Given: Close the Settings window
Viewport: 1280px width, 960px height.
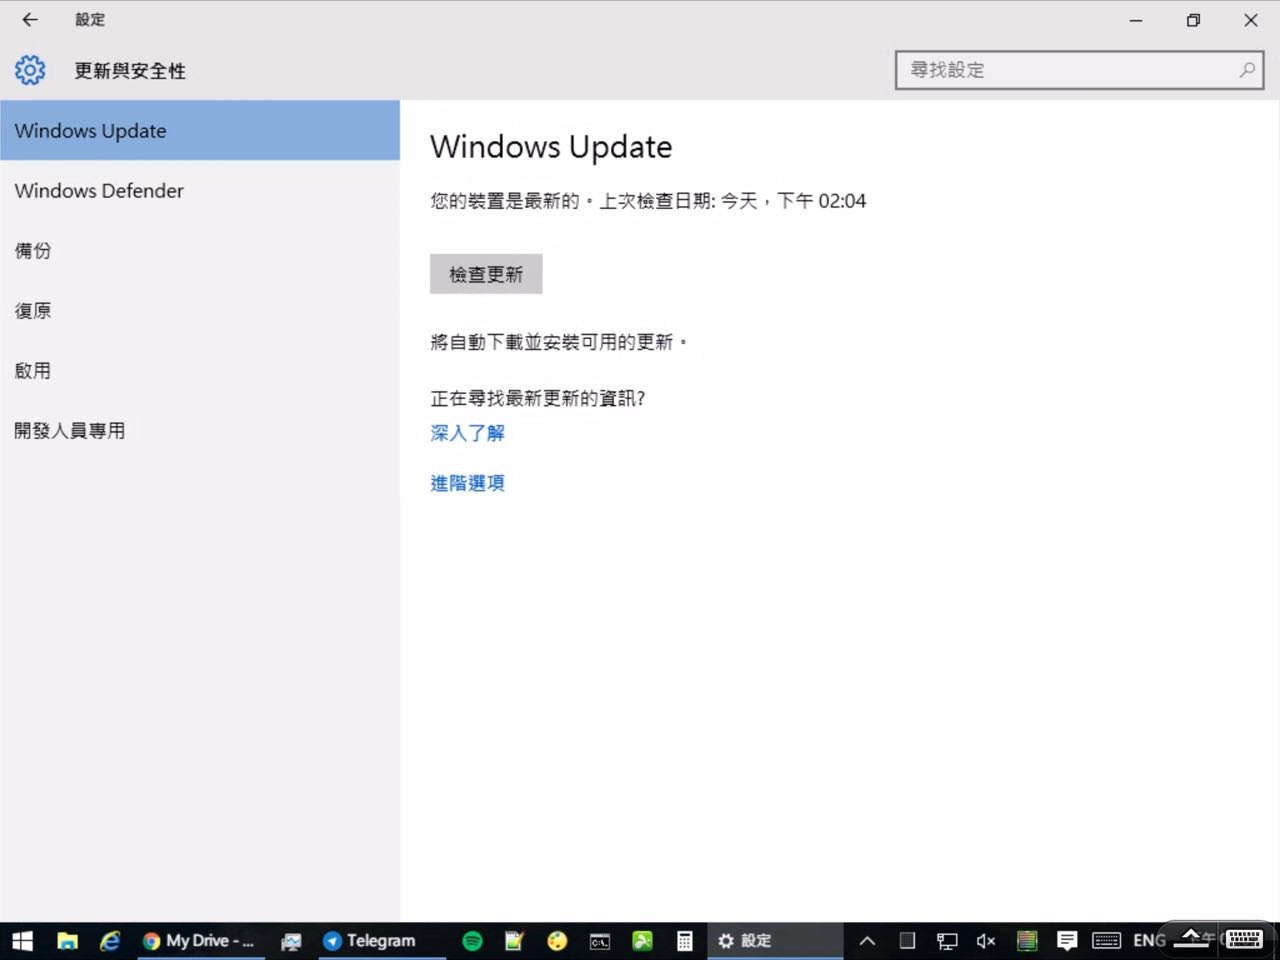Looking at the screenshot, I should pos(1250,20).
